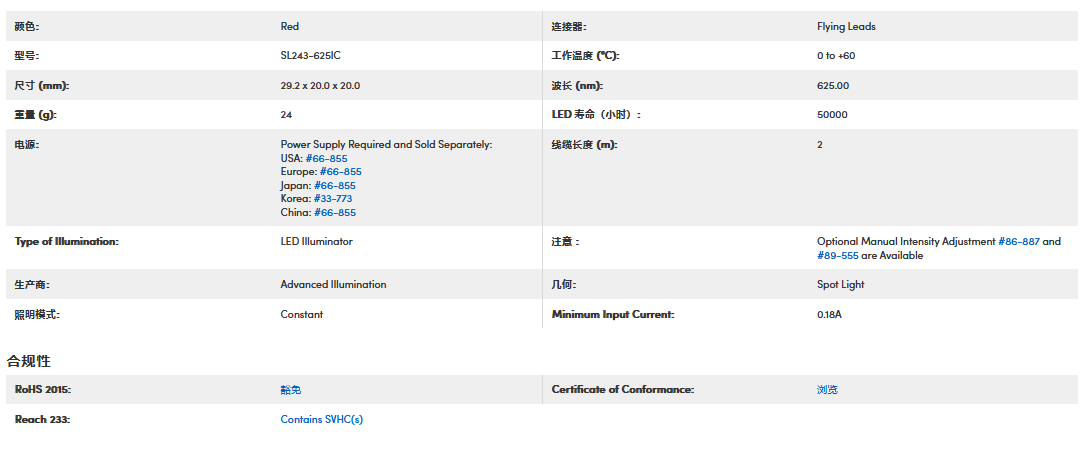Open the Europe power supply #66-855 link
The width and height of the screenshot is (1081, 450).
[340, 172]
